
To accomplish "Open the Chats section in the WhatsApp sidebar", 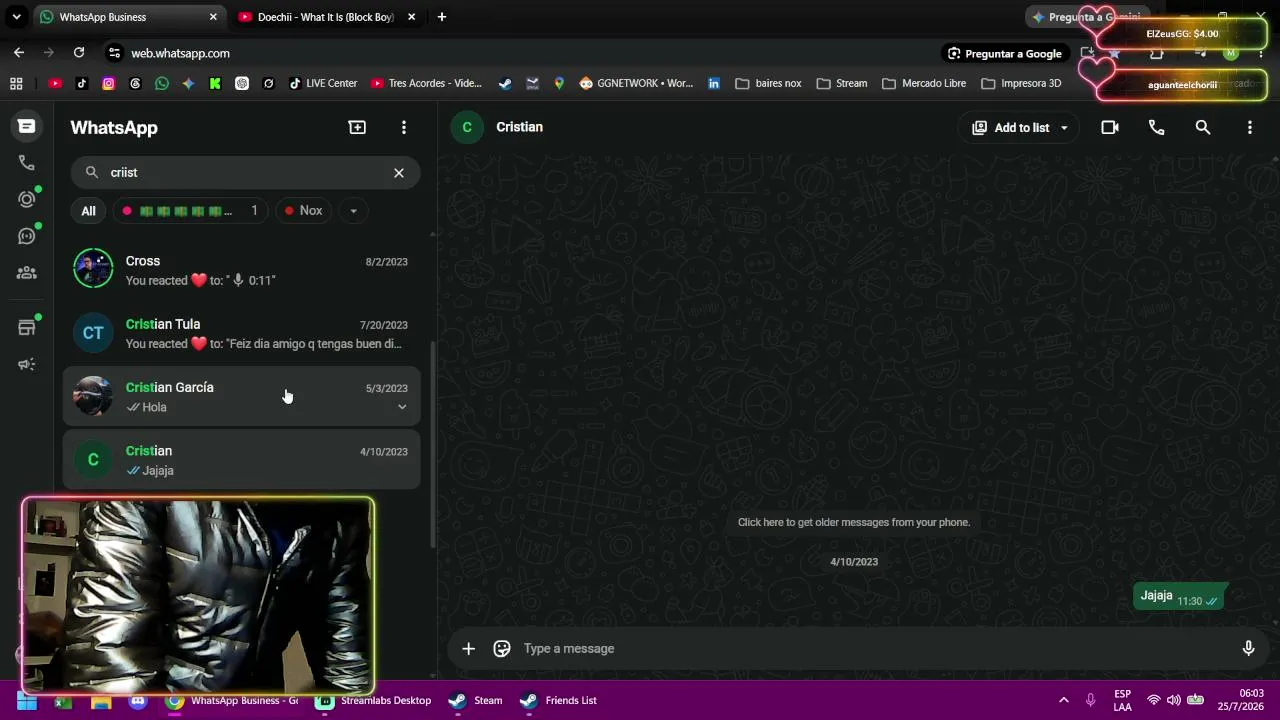I will coord(27,126).
